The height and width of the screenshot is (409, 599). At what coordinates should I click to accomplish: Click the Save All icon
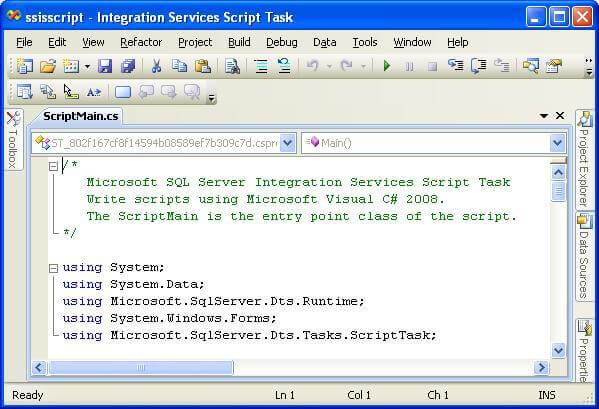tap(128, 66)
